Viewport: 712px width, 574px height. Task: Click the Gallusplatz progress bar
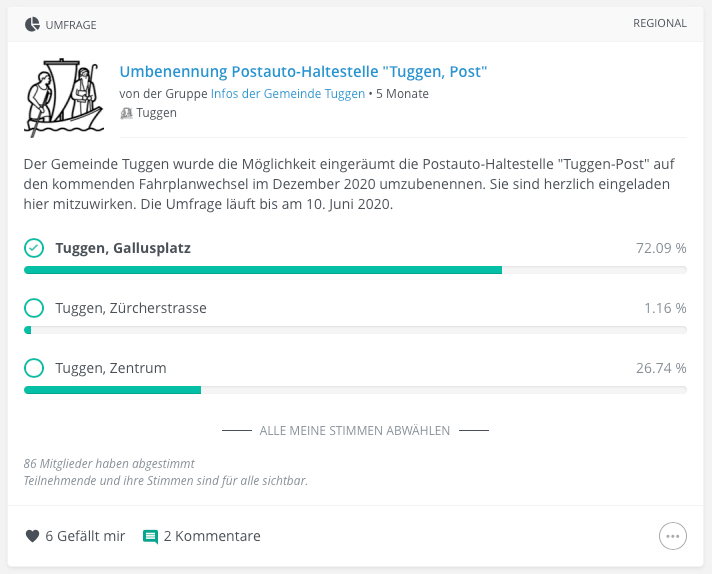pos(355,270)
